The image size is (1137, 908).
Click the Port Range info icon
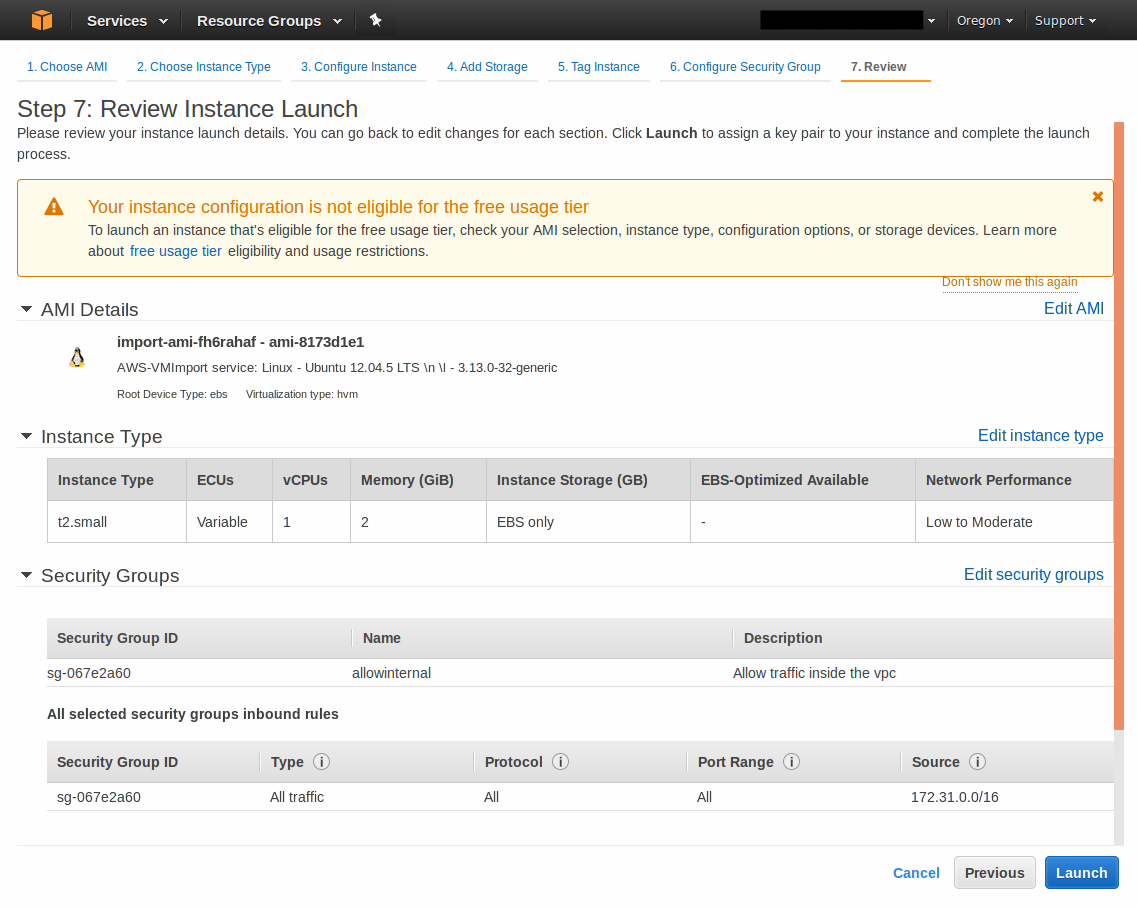tap(791, 762)
